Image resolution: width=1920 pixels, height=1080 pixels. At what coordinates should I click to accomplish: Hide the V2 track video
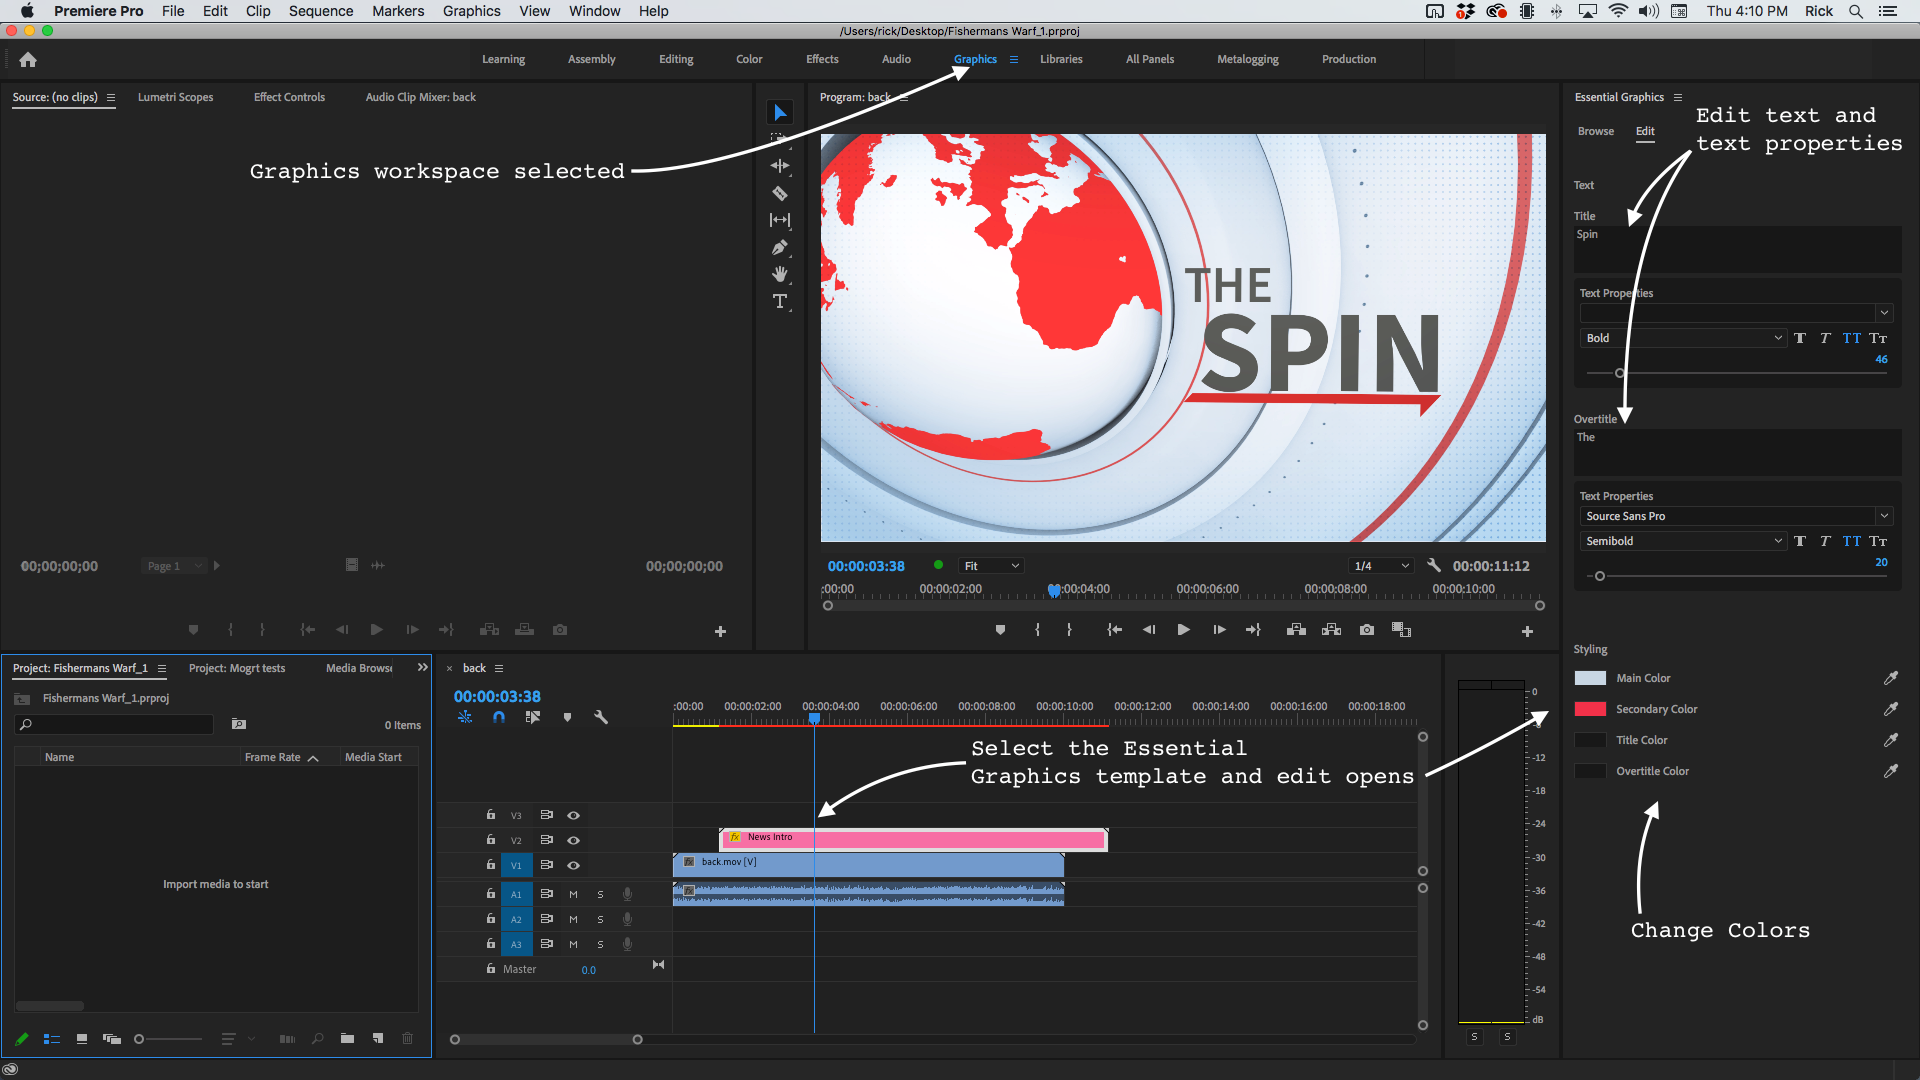(x=573, y=840)
